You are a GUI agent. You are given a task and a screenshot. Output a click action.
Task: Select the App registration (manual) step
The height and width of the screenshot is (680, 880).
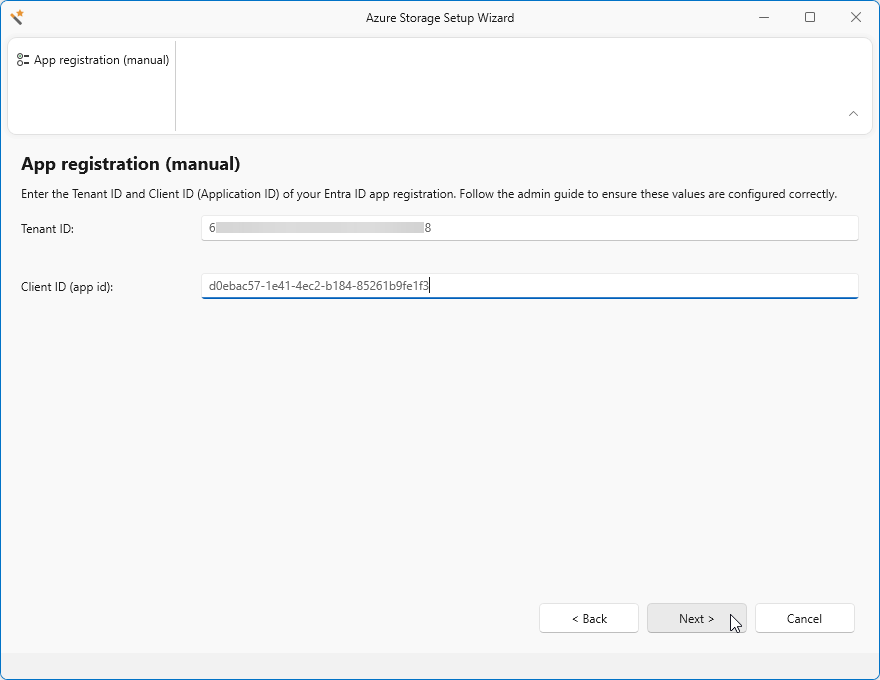pyautogui.click(x=93, y=60)
